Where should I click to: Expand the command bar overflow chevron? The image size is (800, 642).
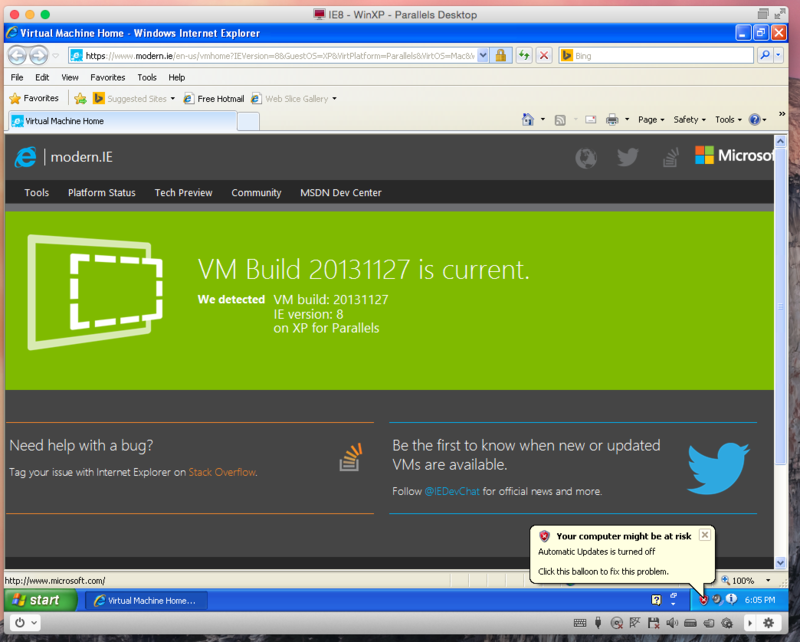coord(782,114)
